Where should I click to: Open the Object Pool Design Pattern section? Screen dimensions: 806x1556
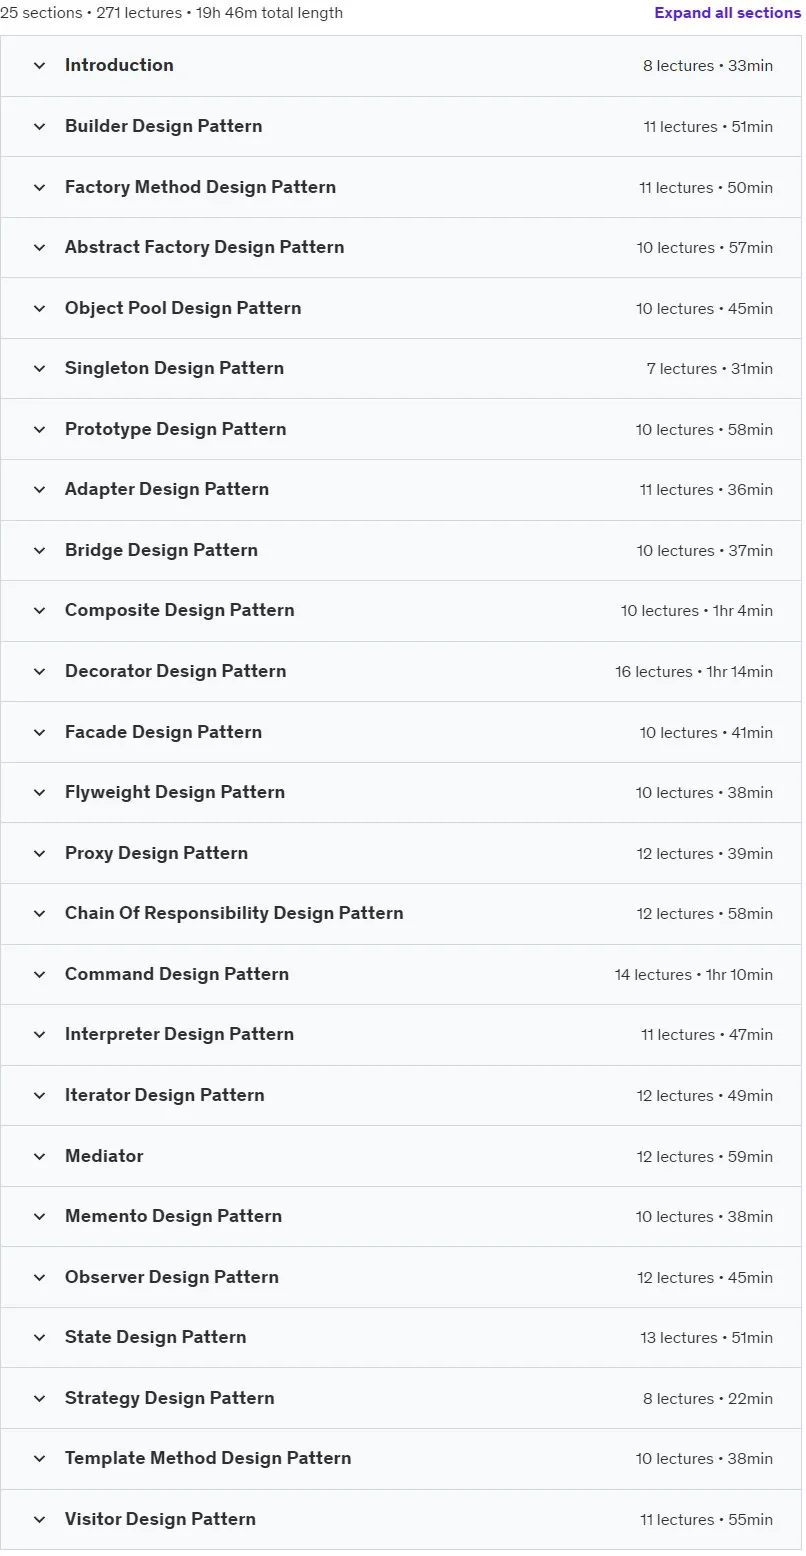[401, 308]
